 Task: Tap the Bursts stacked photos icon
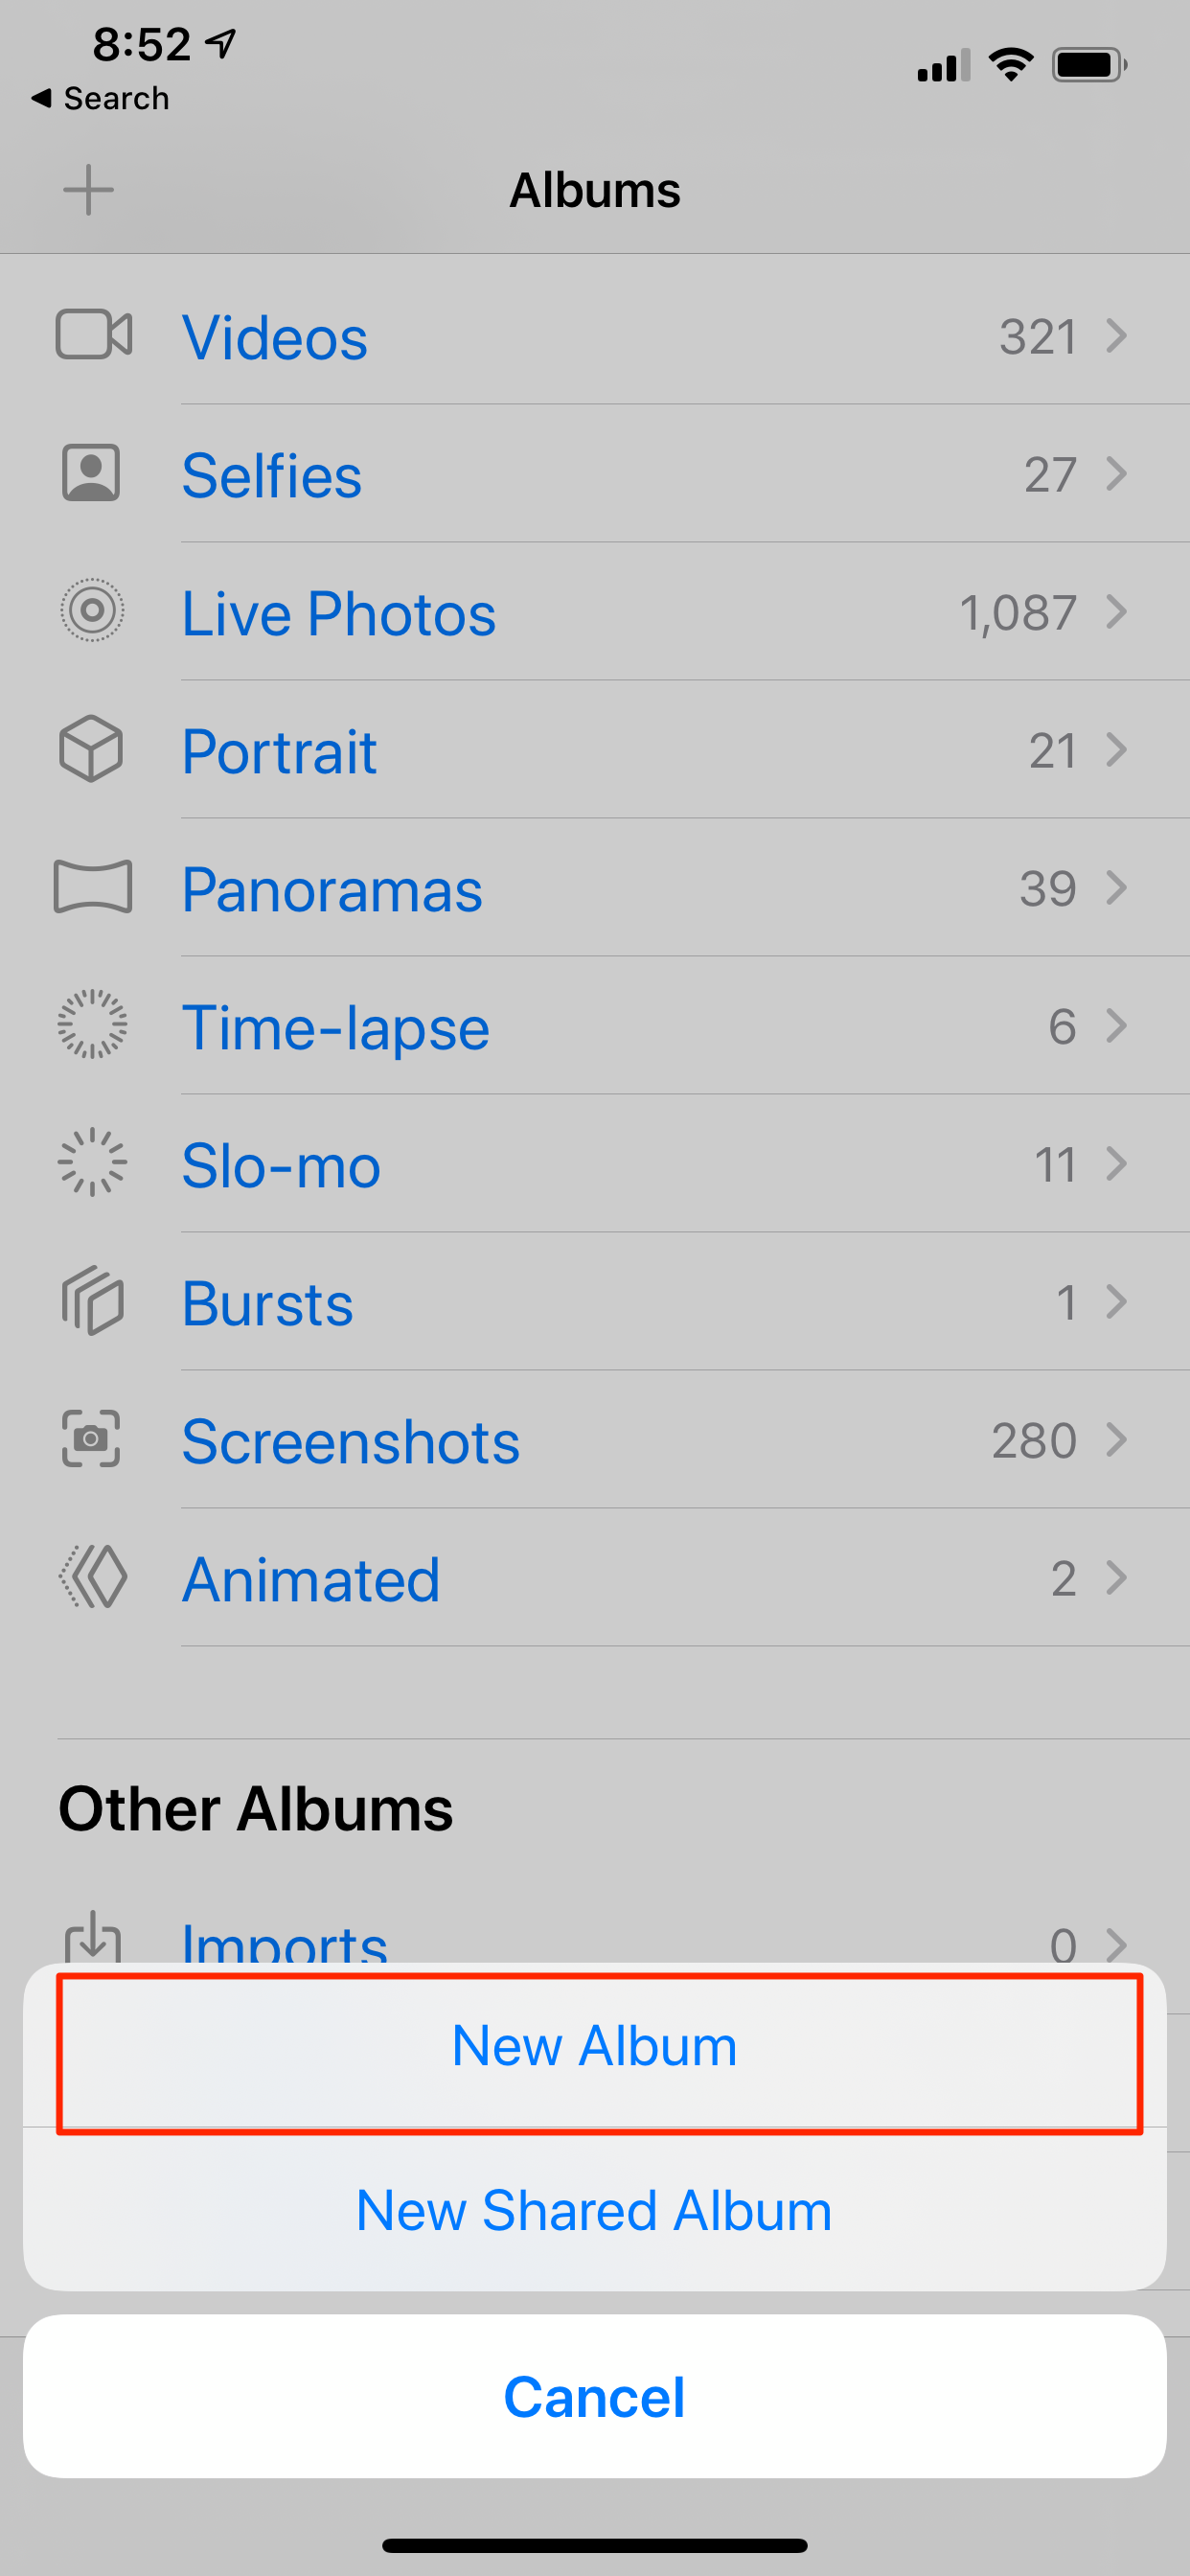pyautogui.click(x=92, y=1301)
